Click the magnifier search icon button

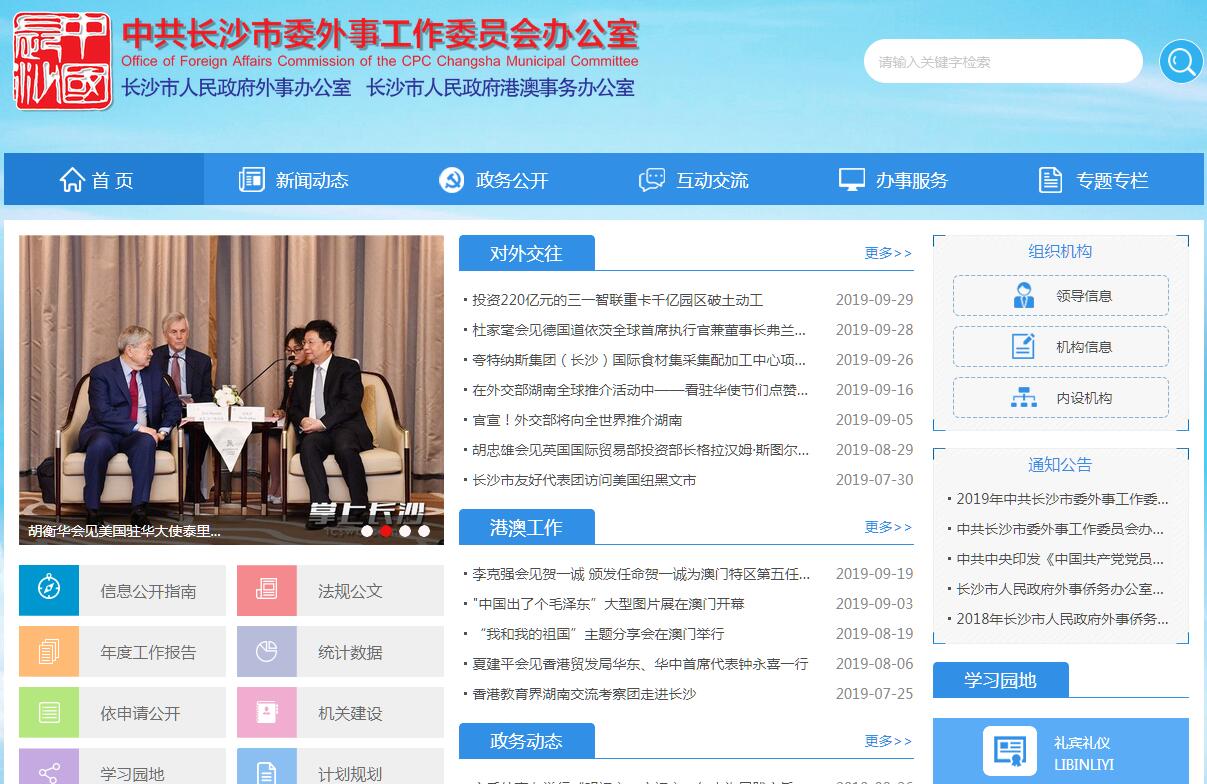tap(1180, 62)
